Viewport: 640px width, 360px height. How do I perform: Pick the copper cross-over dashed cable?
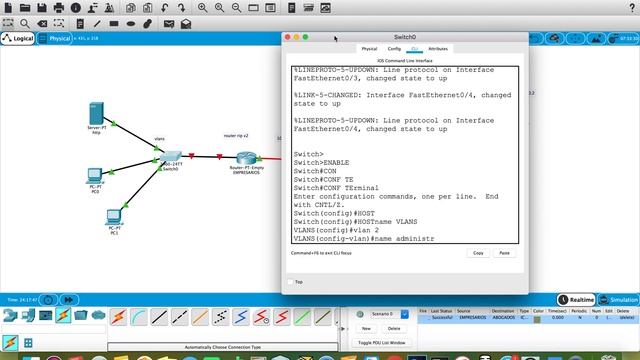180,317
